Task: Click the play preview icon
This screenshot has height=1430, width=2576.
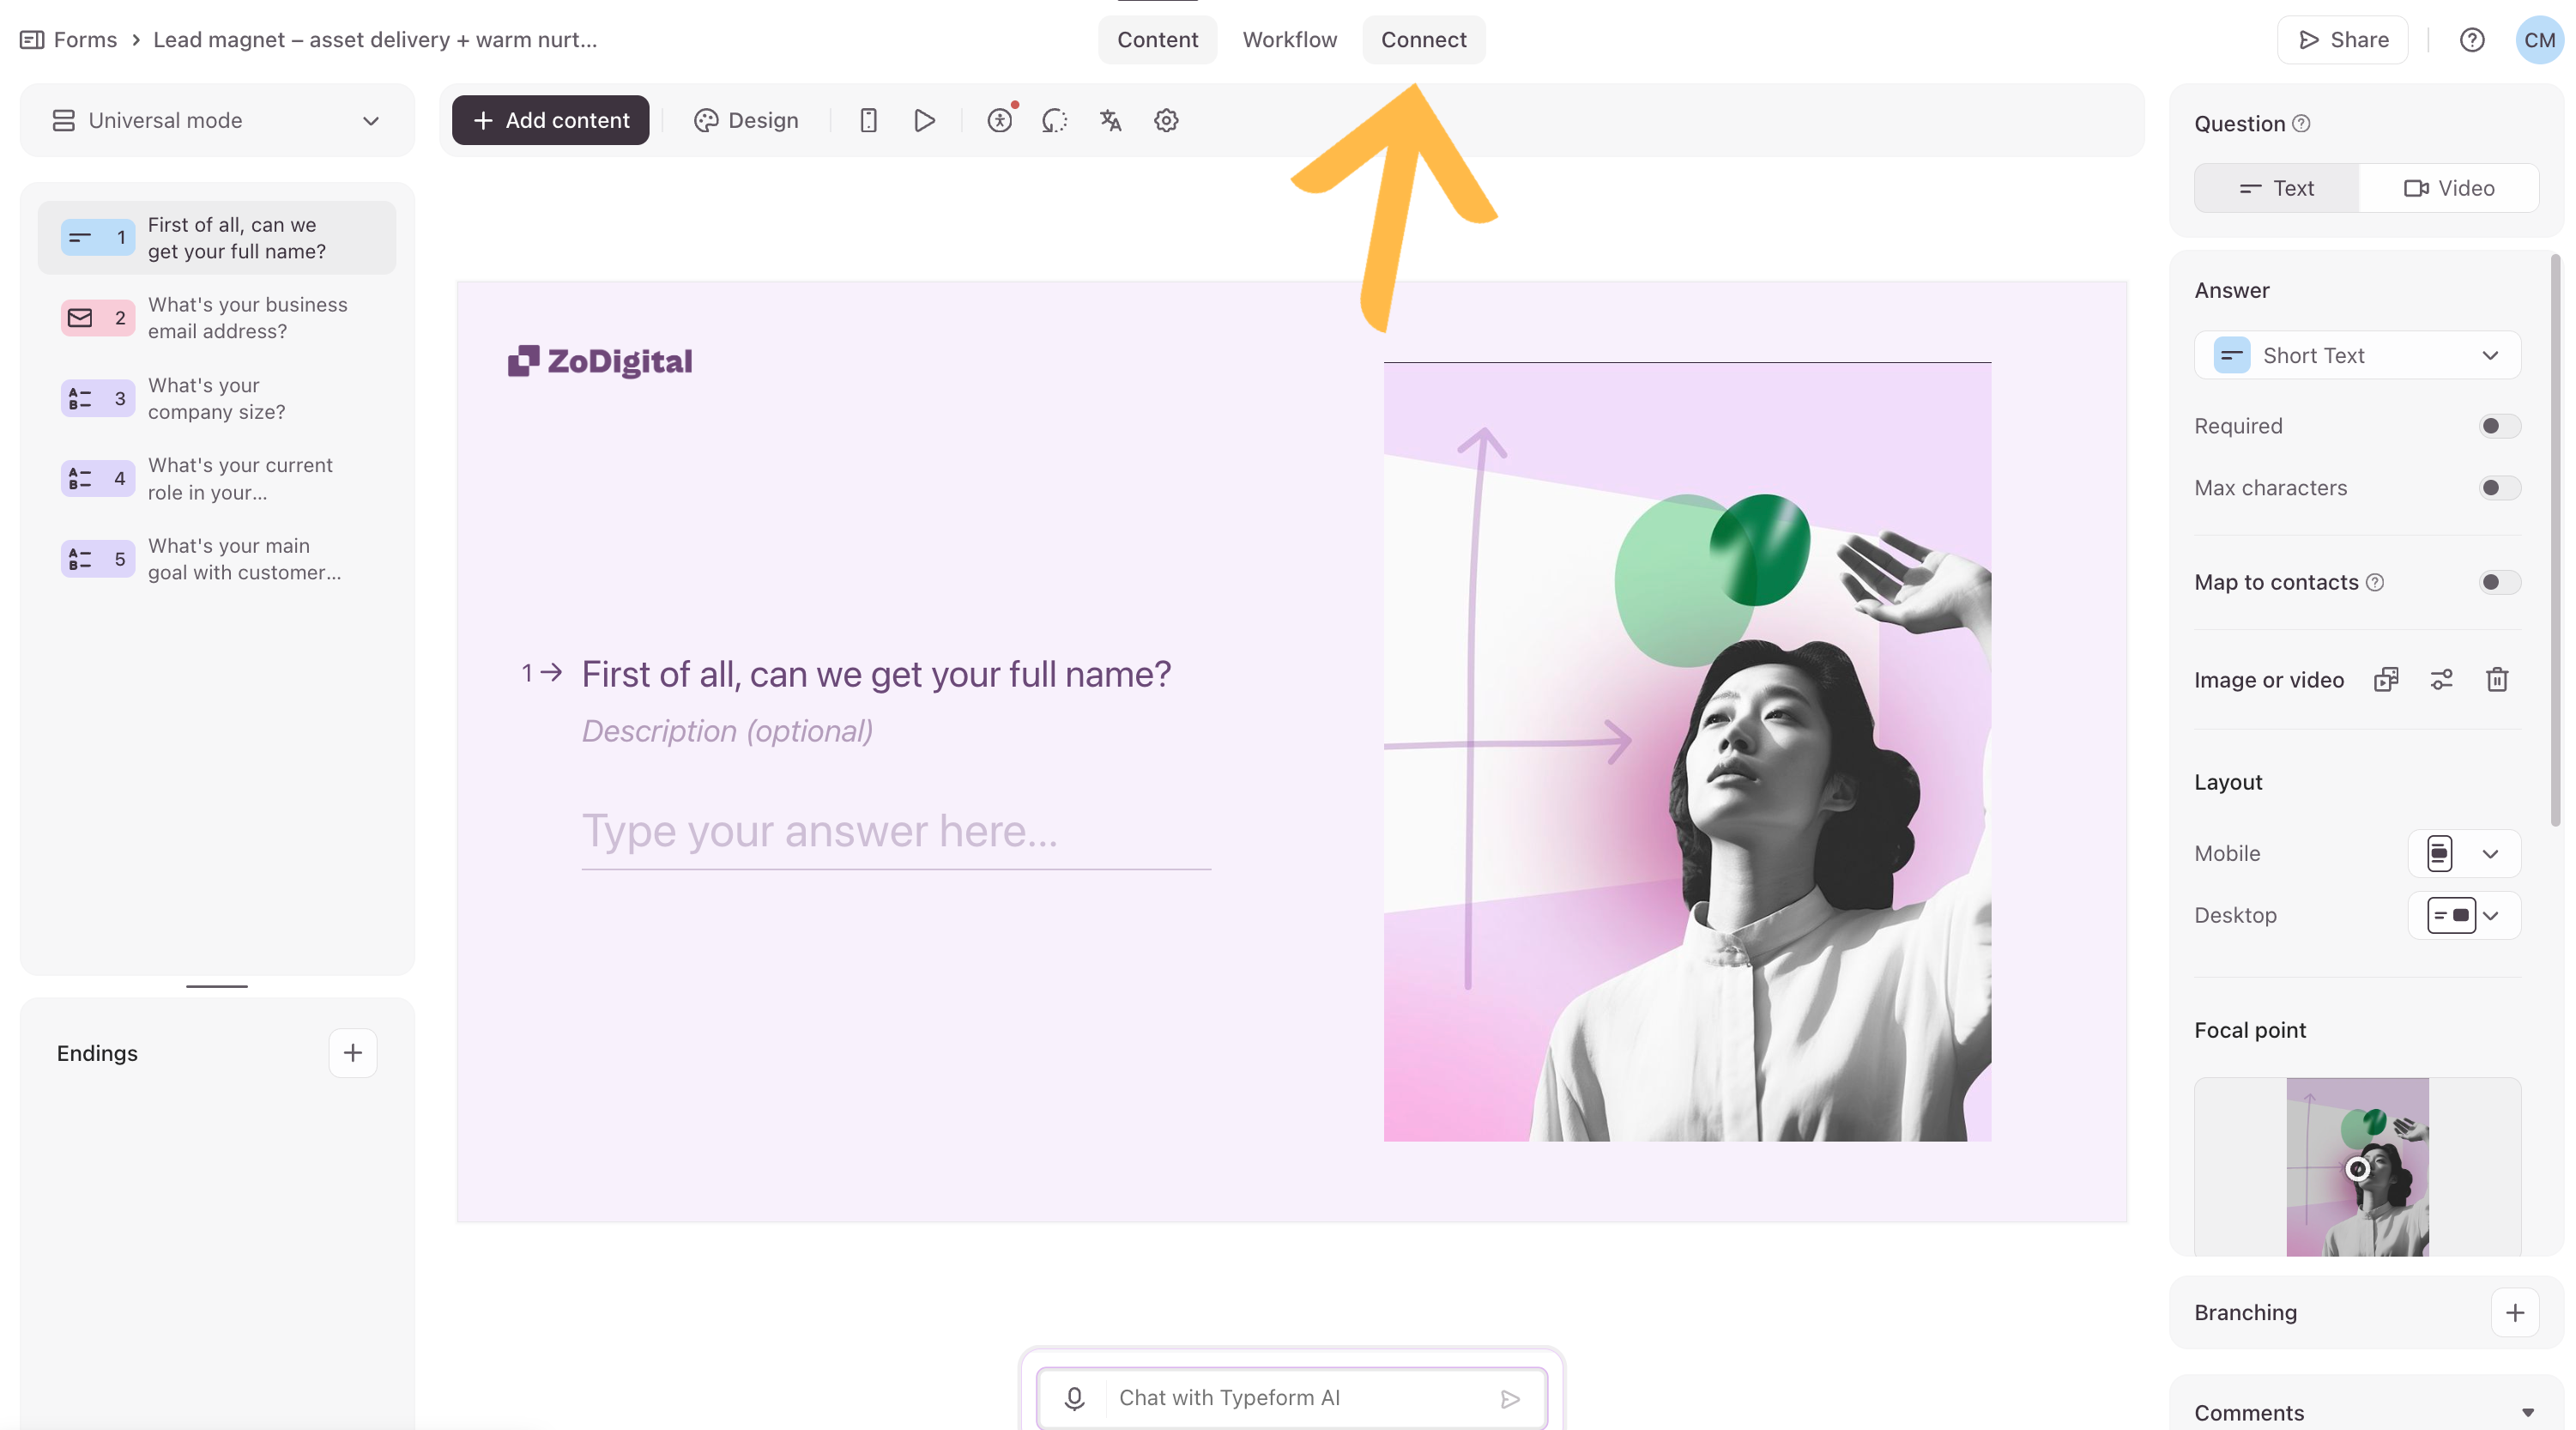Action: point(924,120)
